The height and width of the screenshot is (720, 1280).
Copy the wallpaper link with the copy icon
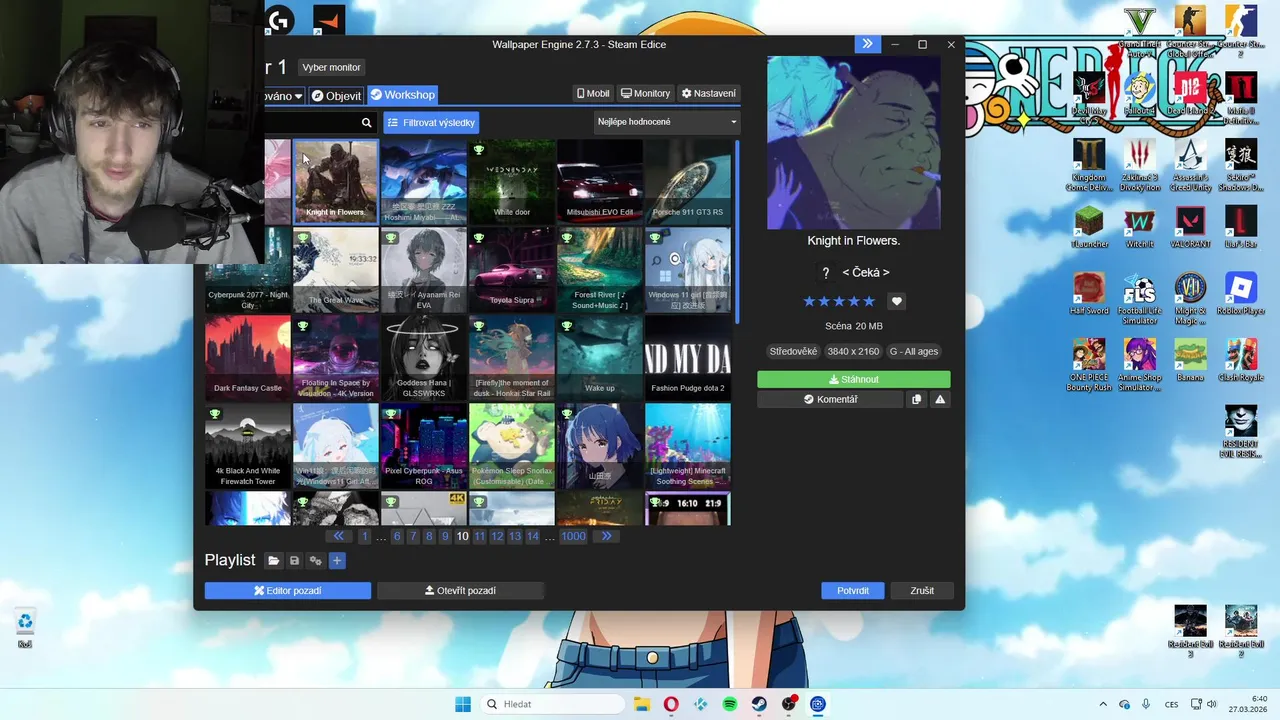(916, 399)
